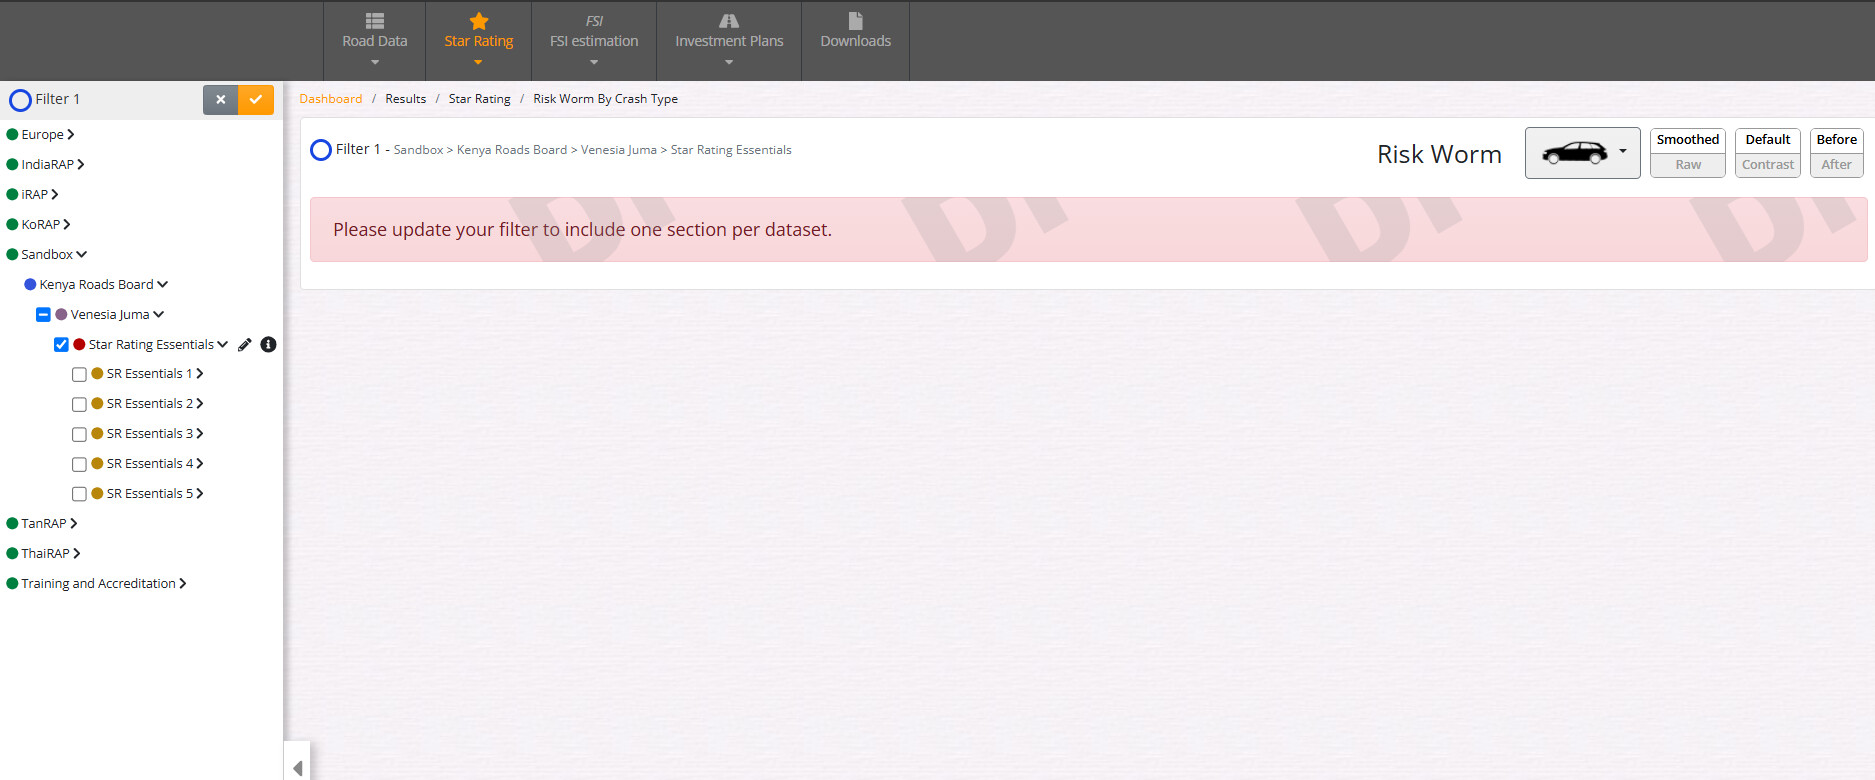Expand SR Essentials 2 section
Viewport: 1875px width, 780px height.
coord(200,403)
